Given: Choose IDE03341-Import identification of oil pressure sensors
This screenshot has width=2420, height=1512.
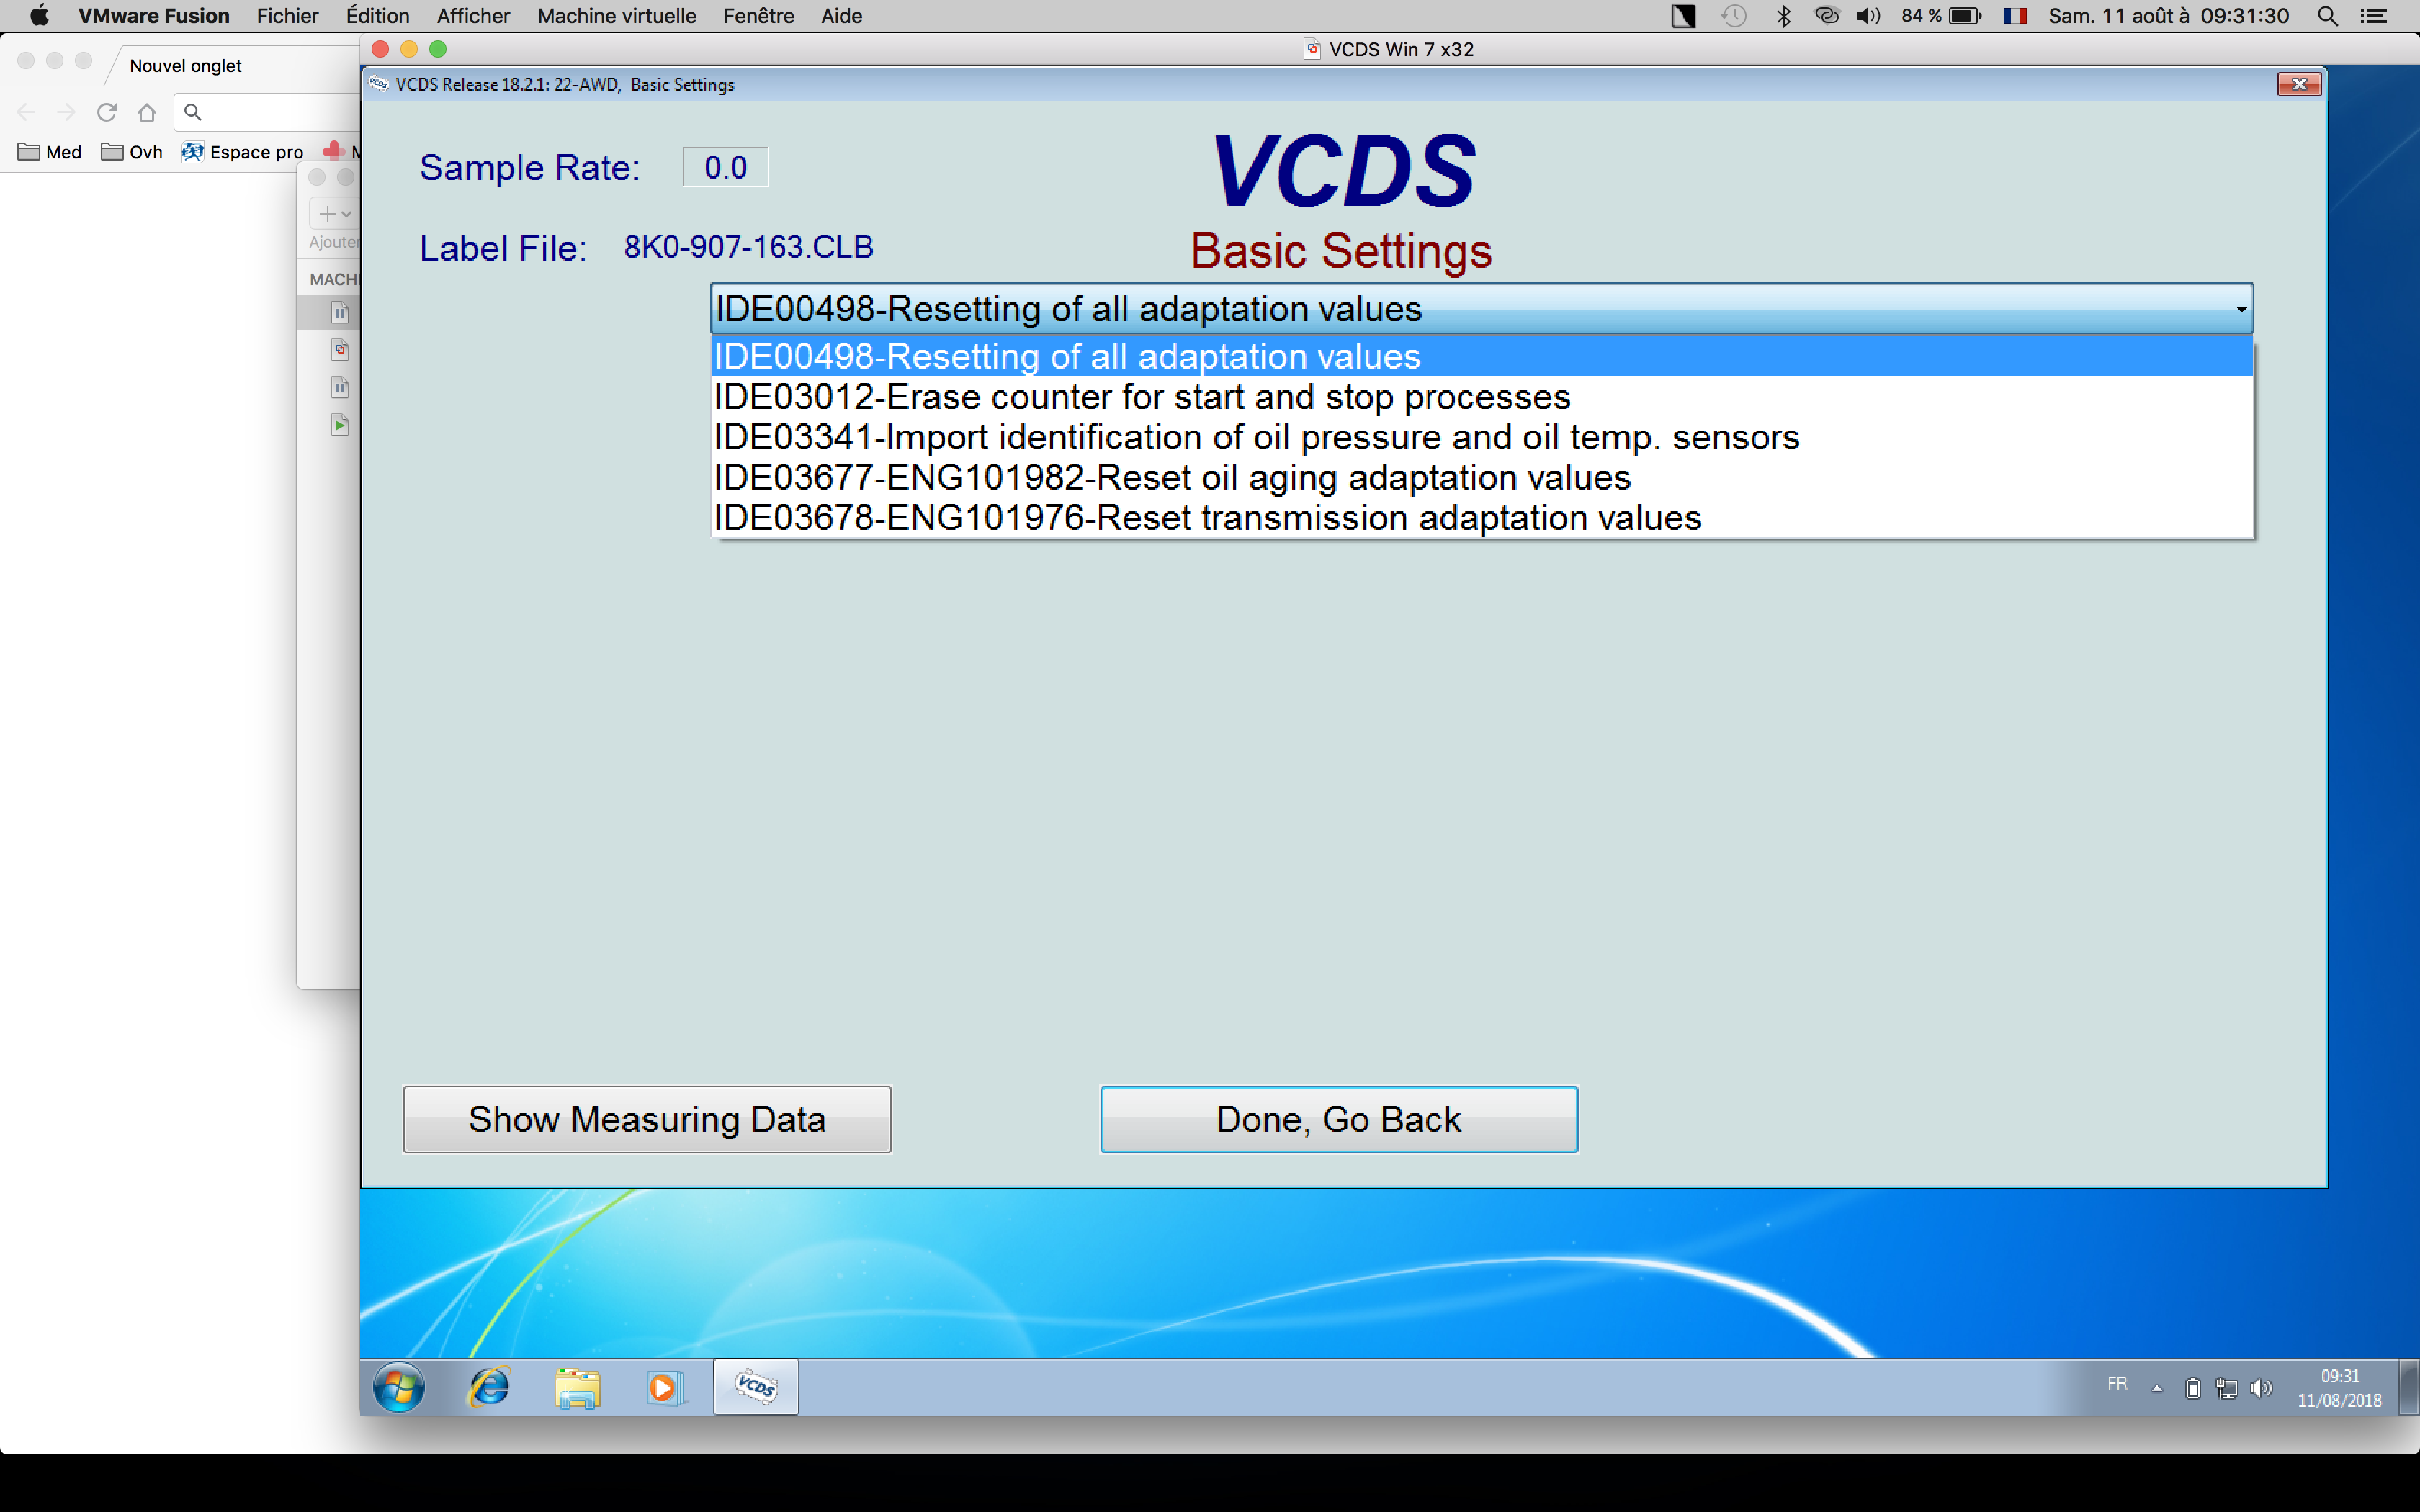Looking at the screenshot, I should (1481, 437).
